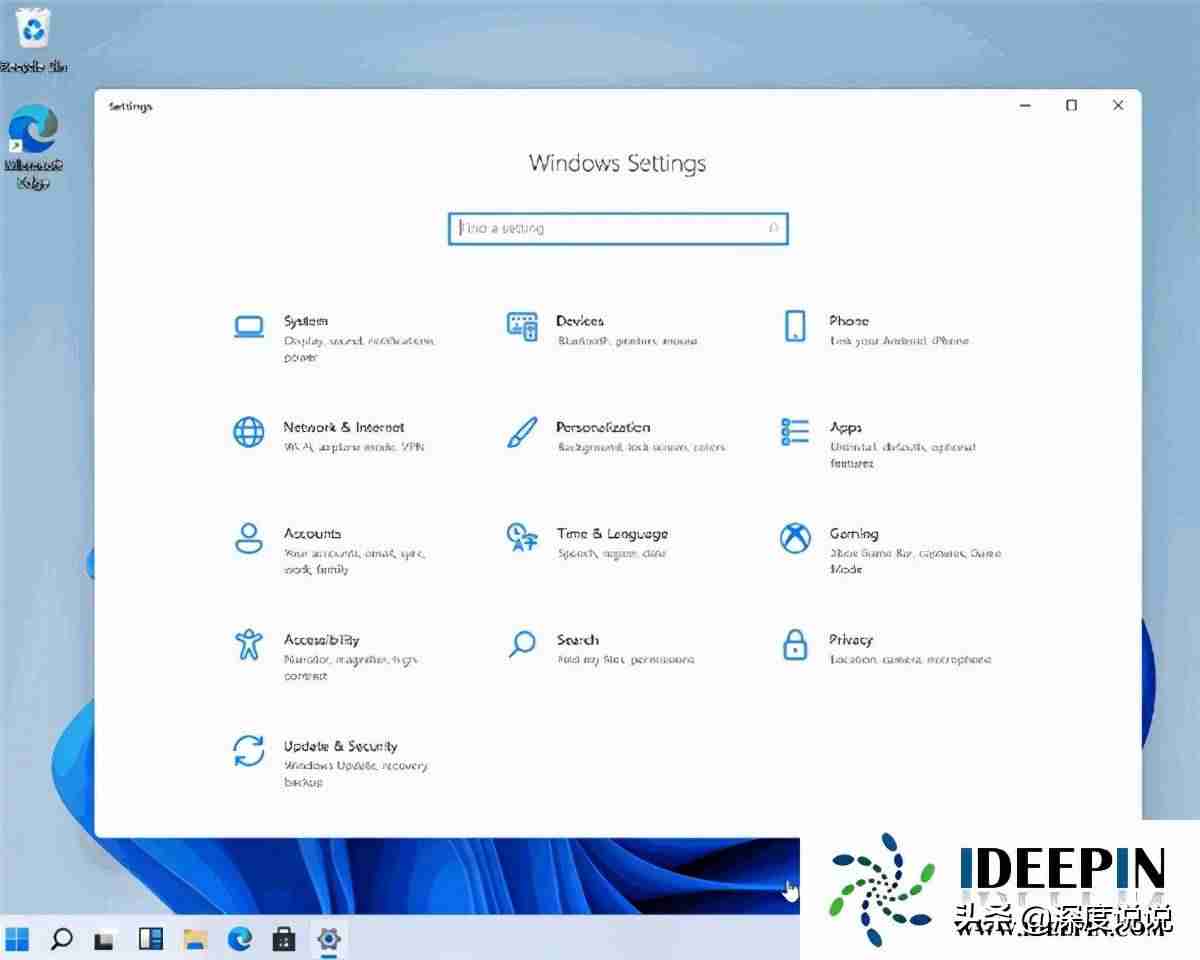
Task: Click 'Bluetooth, printers, mouse' description
Action: click(x=627, y=341)
